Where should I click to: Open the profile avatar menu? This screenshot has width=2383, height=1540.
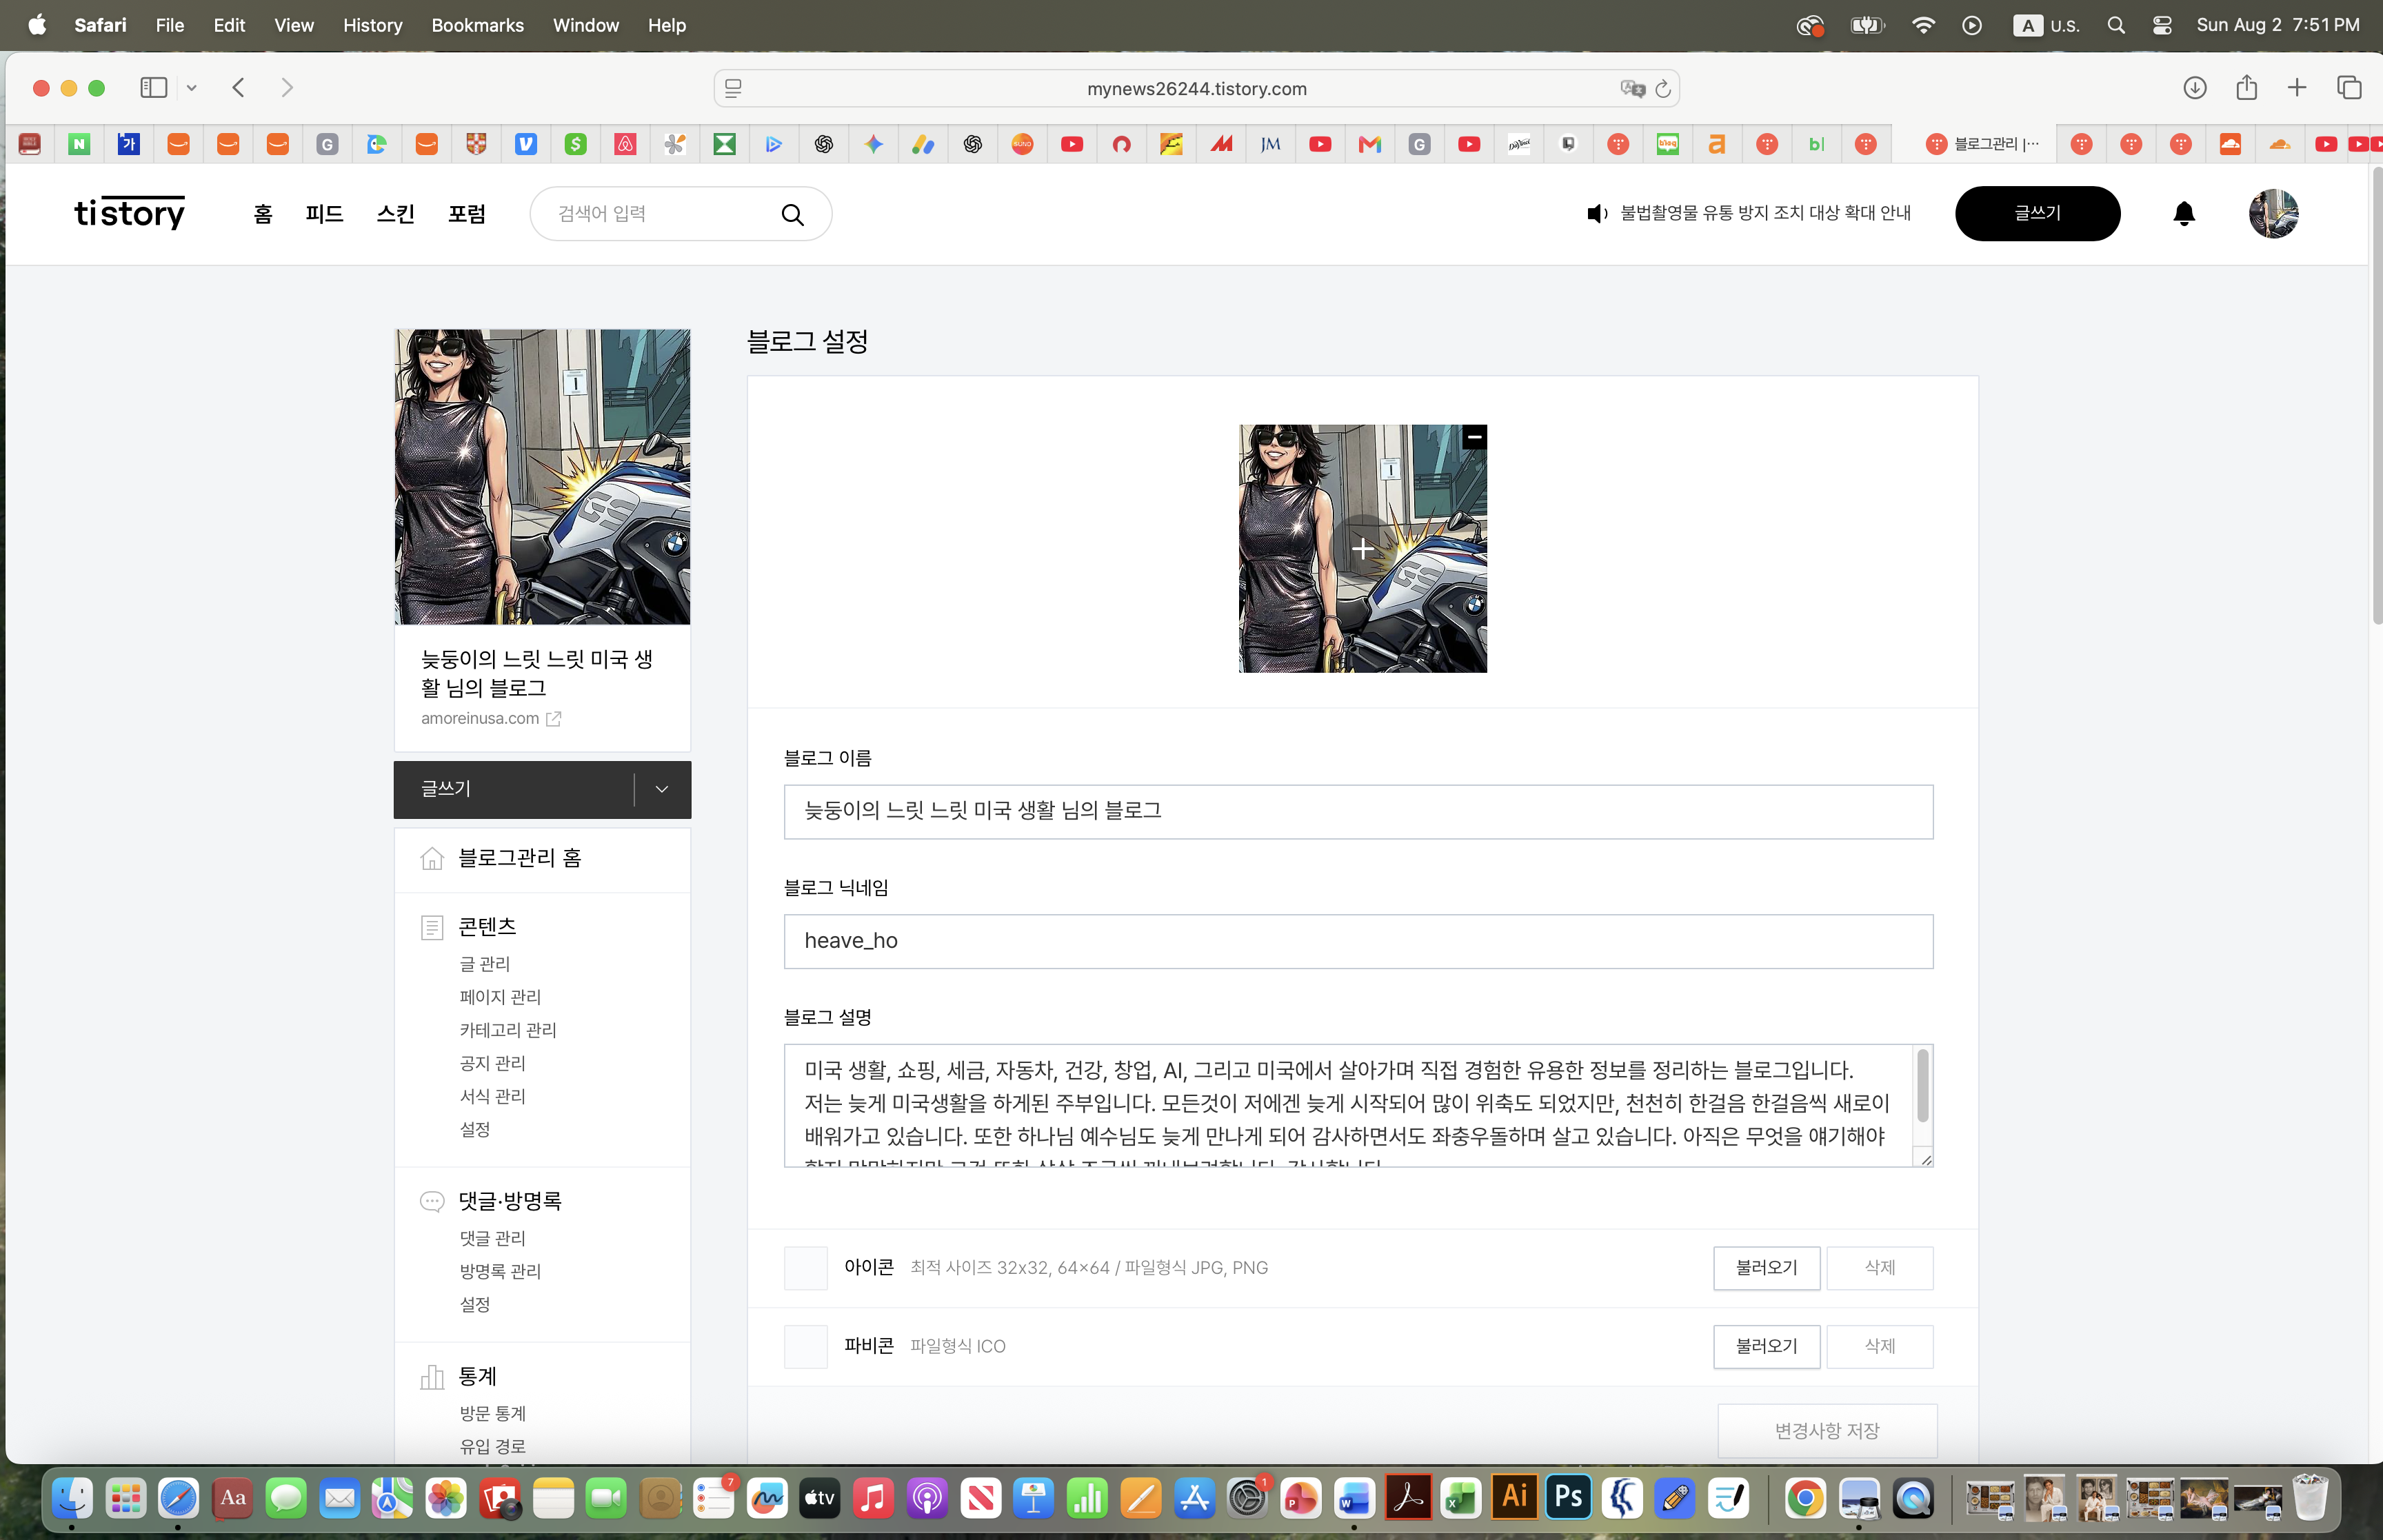2273,213
